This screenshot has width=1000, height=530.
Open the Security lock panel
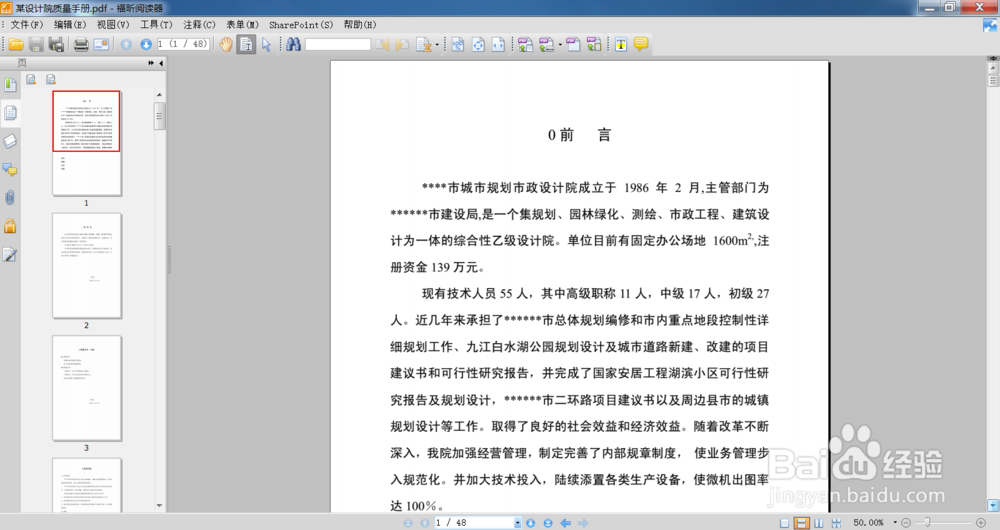[10, 226]
